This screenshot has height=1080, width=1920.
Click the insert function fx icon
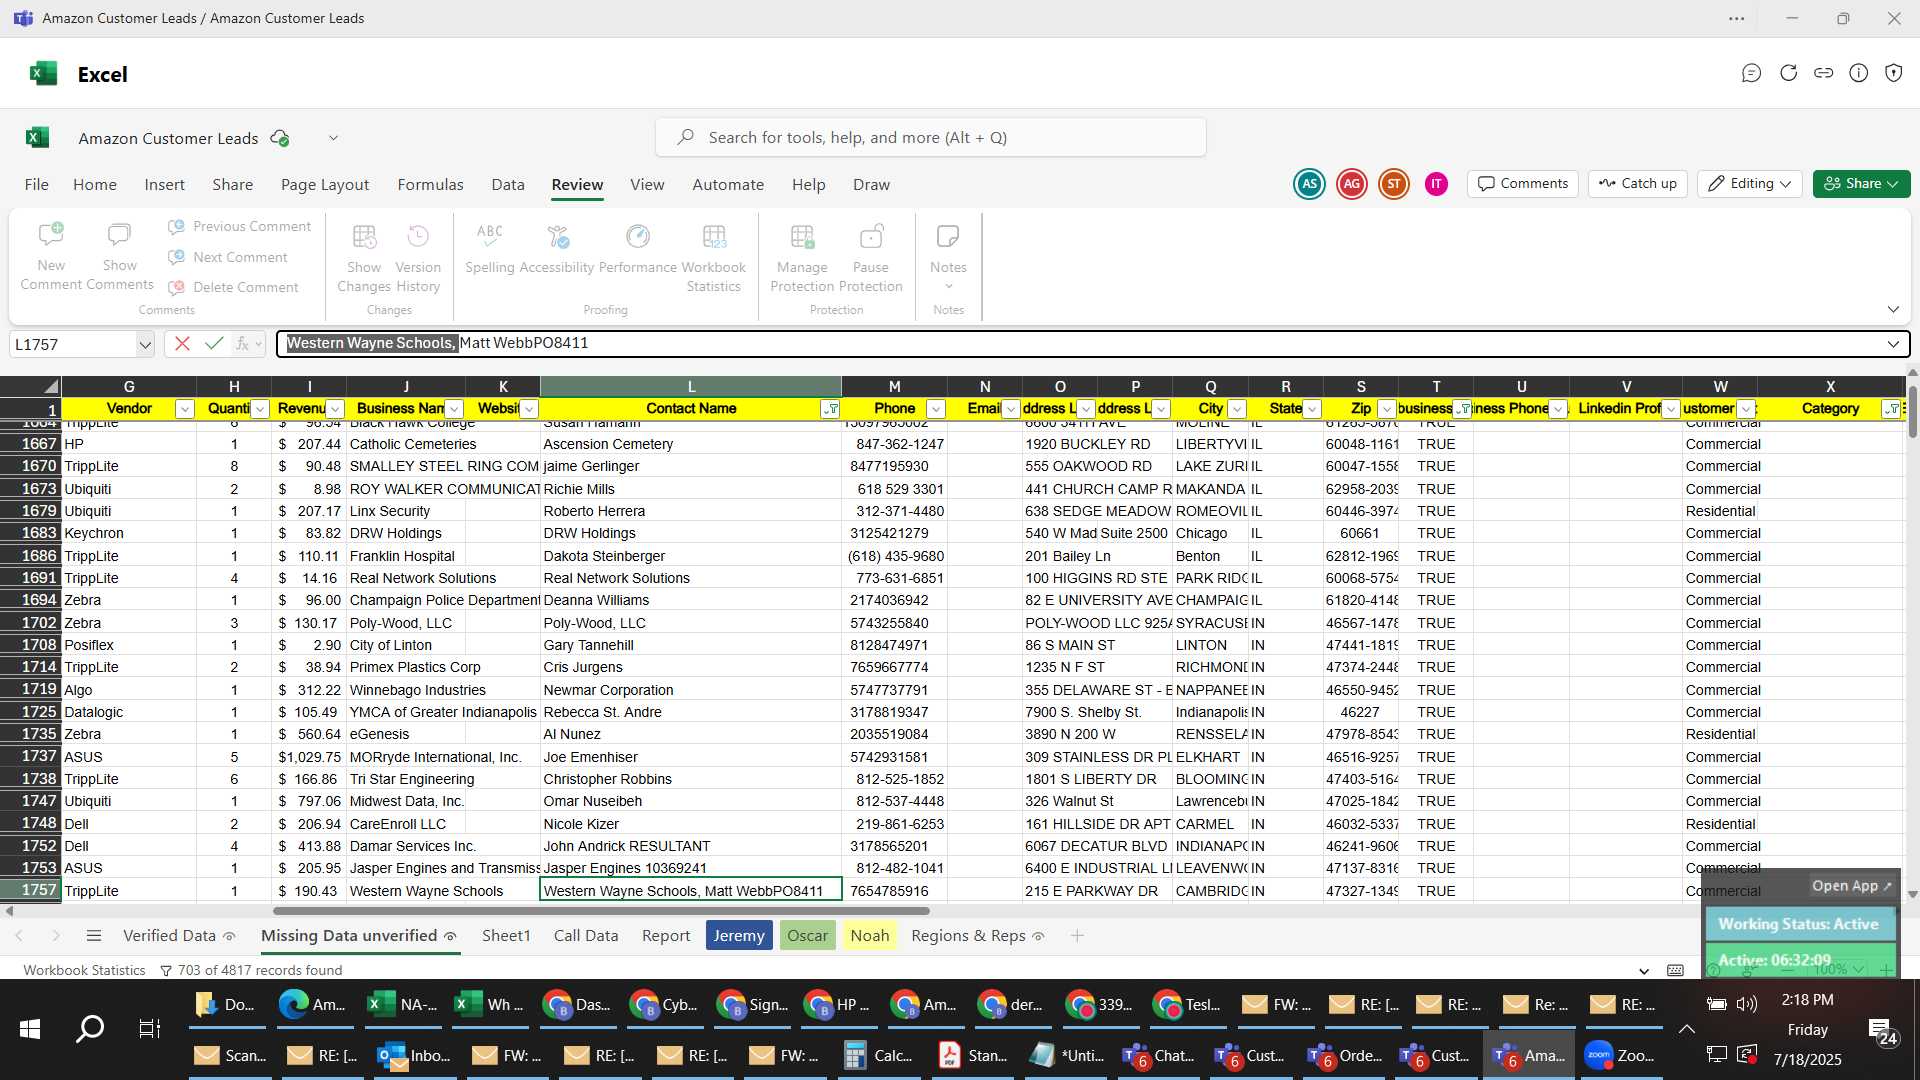(x=242, y=344)
